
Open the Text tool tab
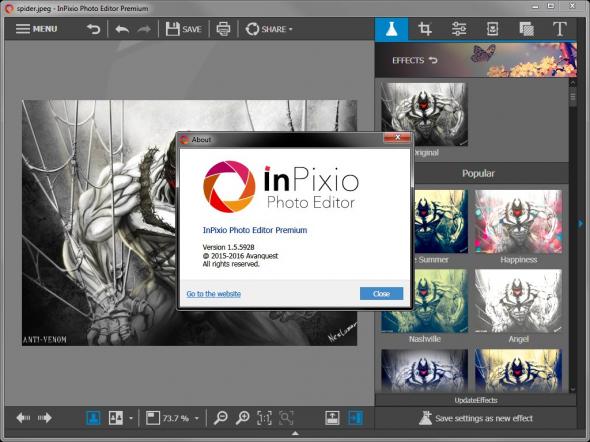click(560, 29)
